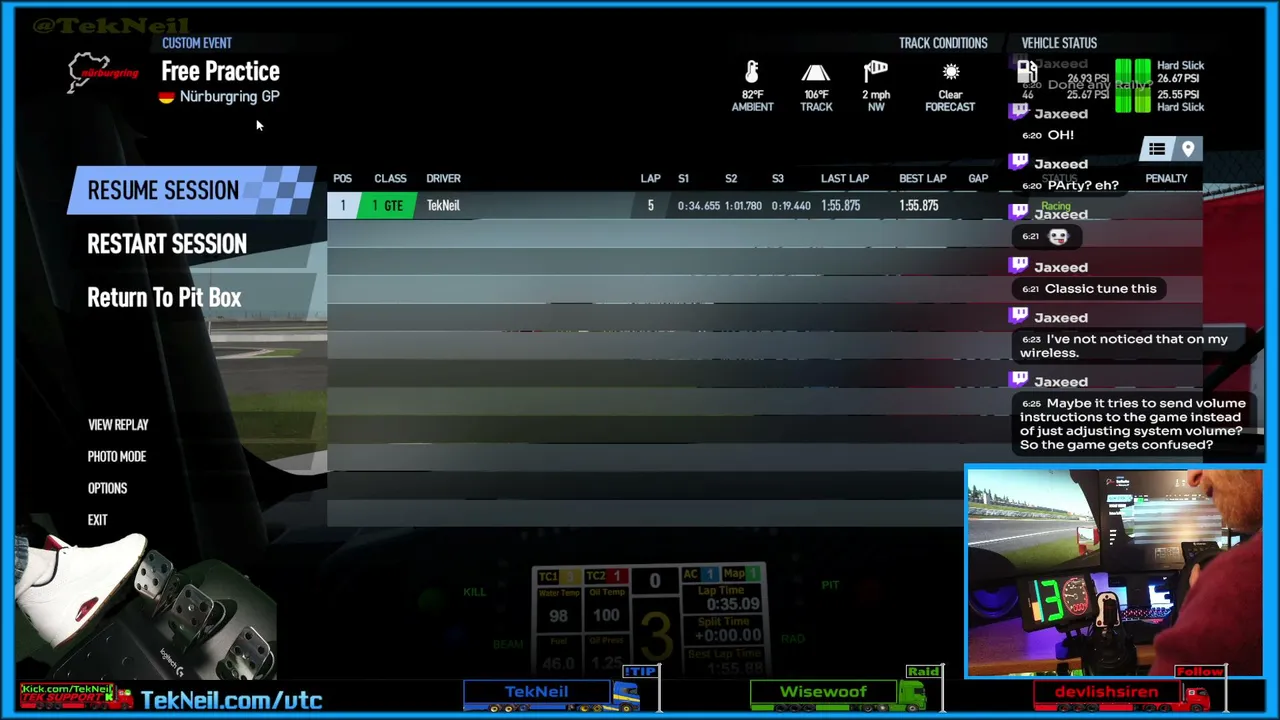Viewport: 1280px width, 720px height.
Task: Click the 106°F TRACK reading
Action: coord(816,101)
